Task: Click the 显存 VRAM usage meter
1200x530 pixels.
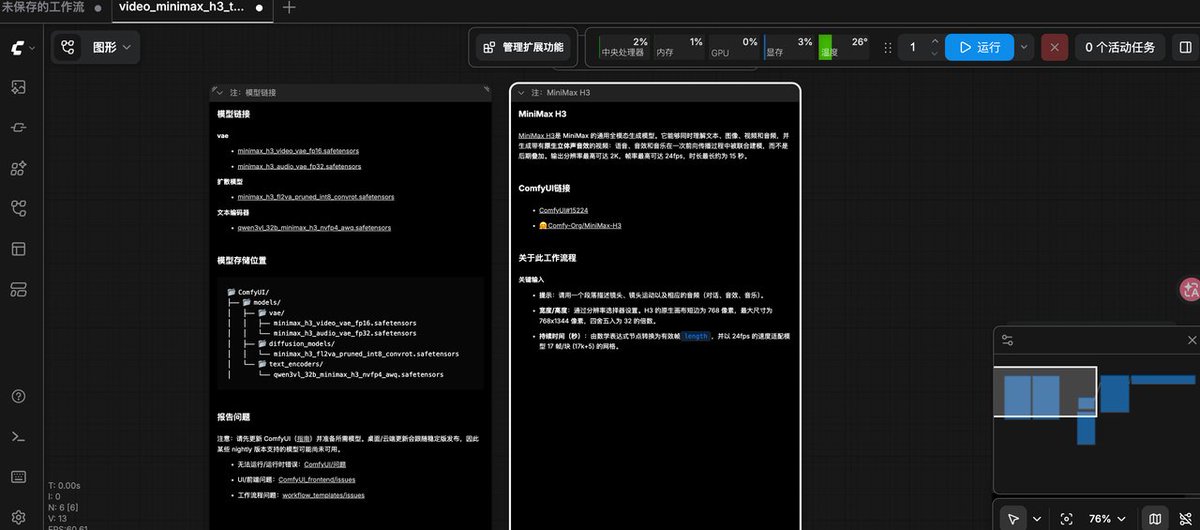Action: pos(789,46)
